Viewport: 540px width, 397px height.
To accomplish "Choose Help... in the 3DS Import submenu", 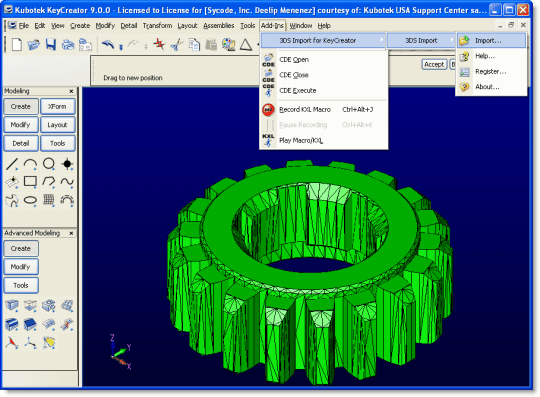I will click(x=492, y=56).
